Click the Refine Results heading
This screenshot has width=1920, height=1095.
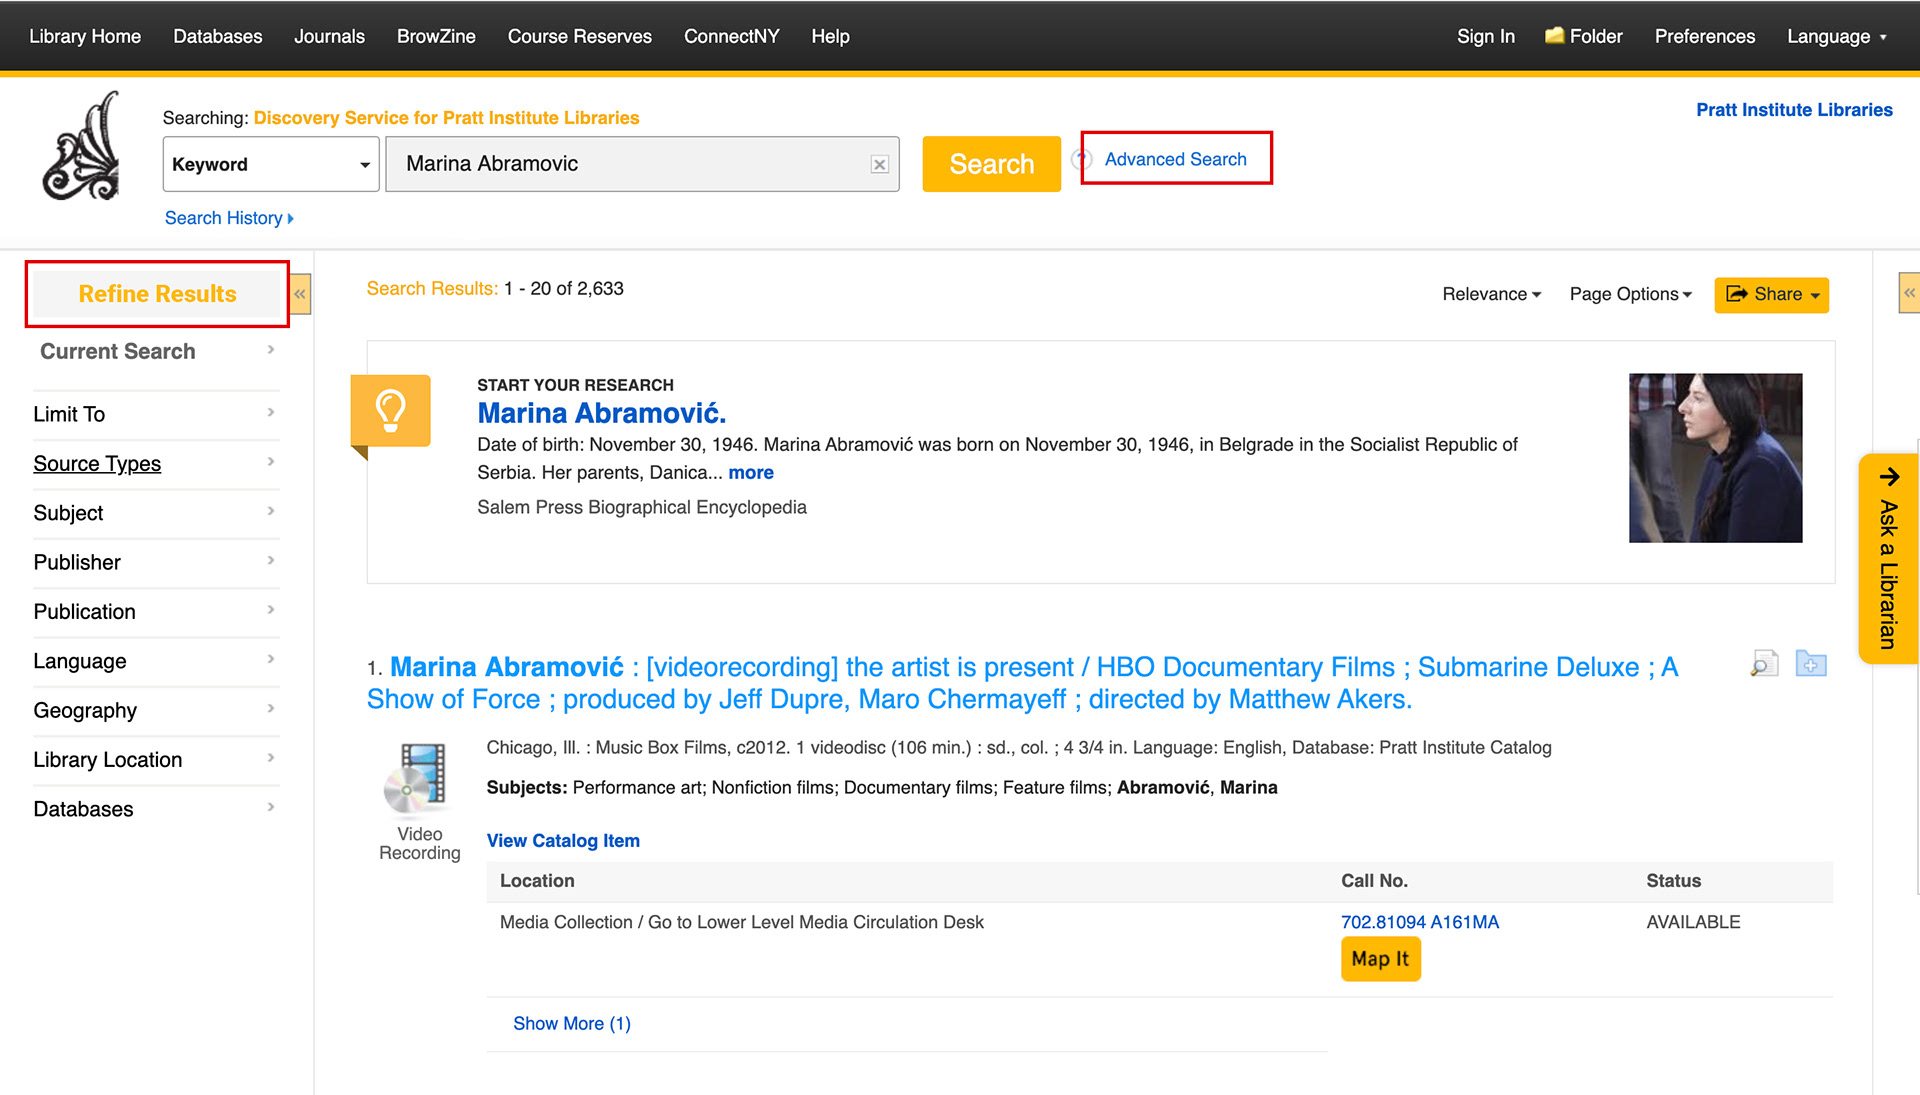(x=157, y=294)
